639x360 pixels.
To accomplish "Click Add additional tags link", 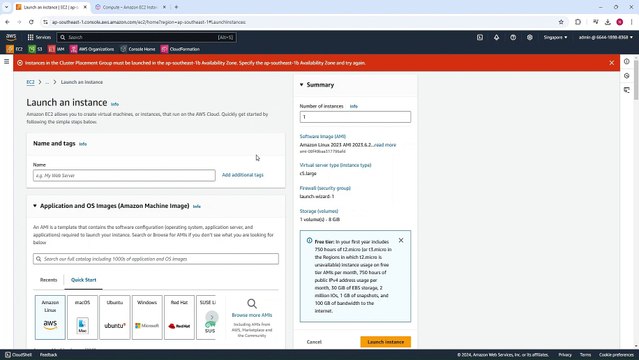I will tap(243, 175).
